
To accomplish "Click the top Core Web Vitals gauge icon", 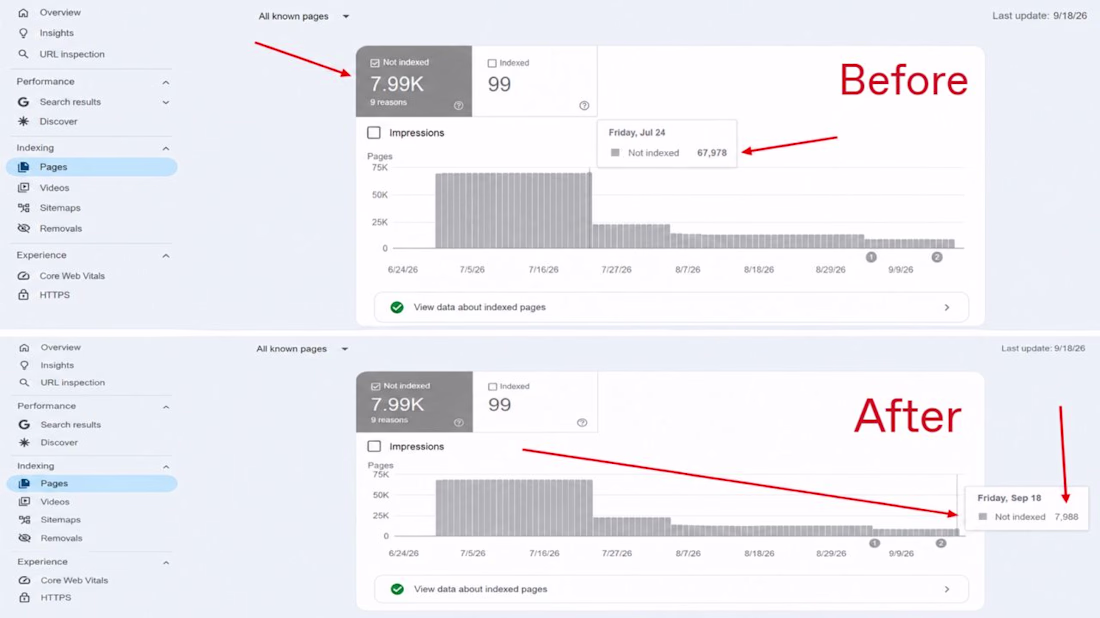I will 24,276.
